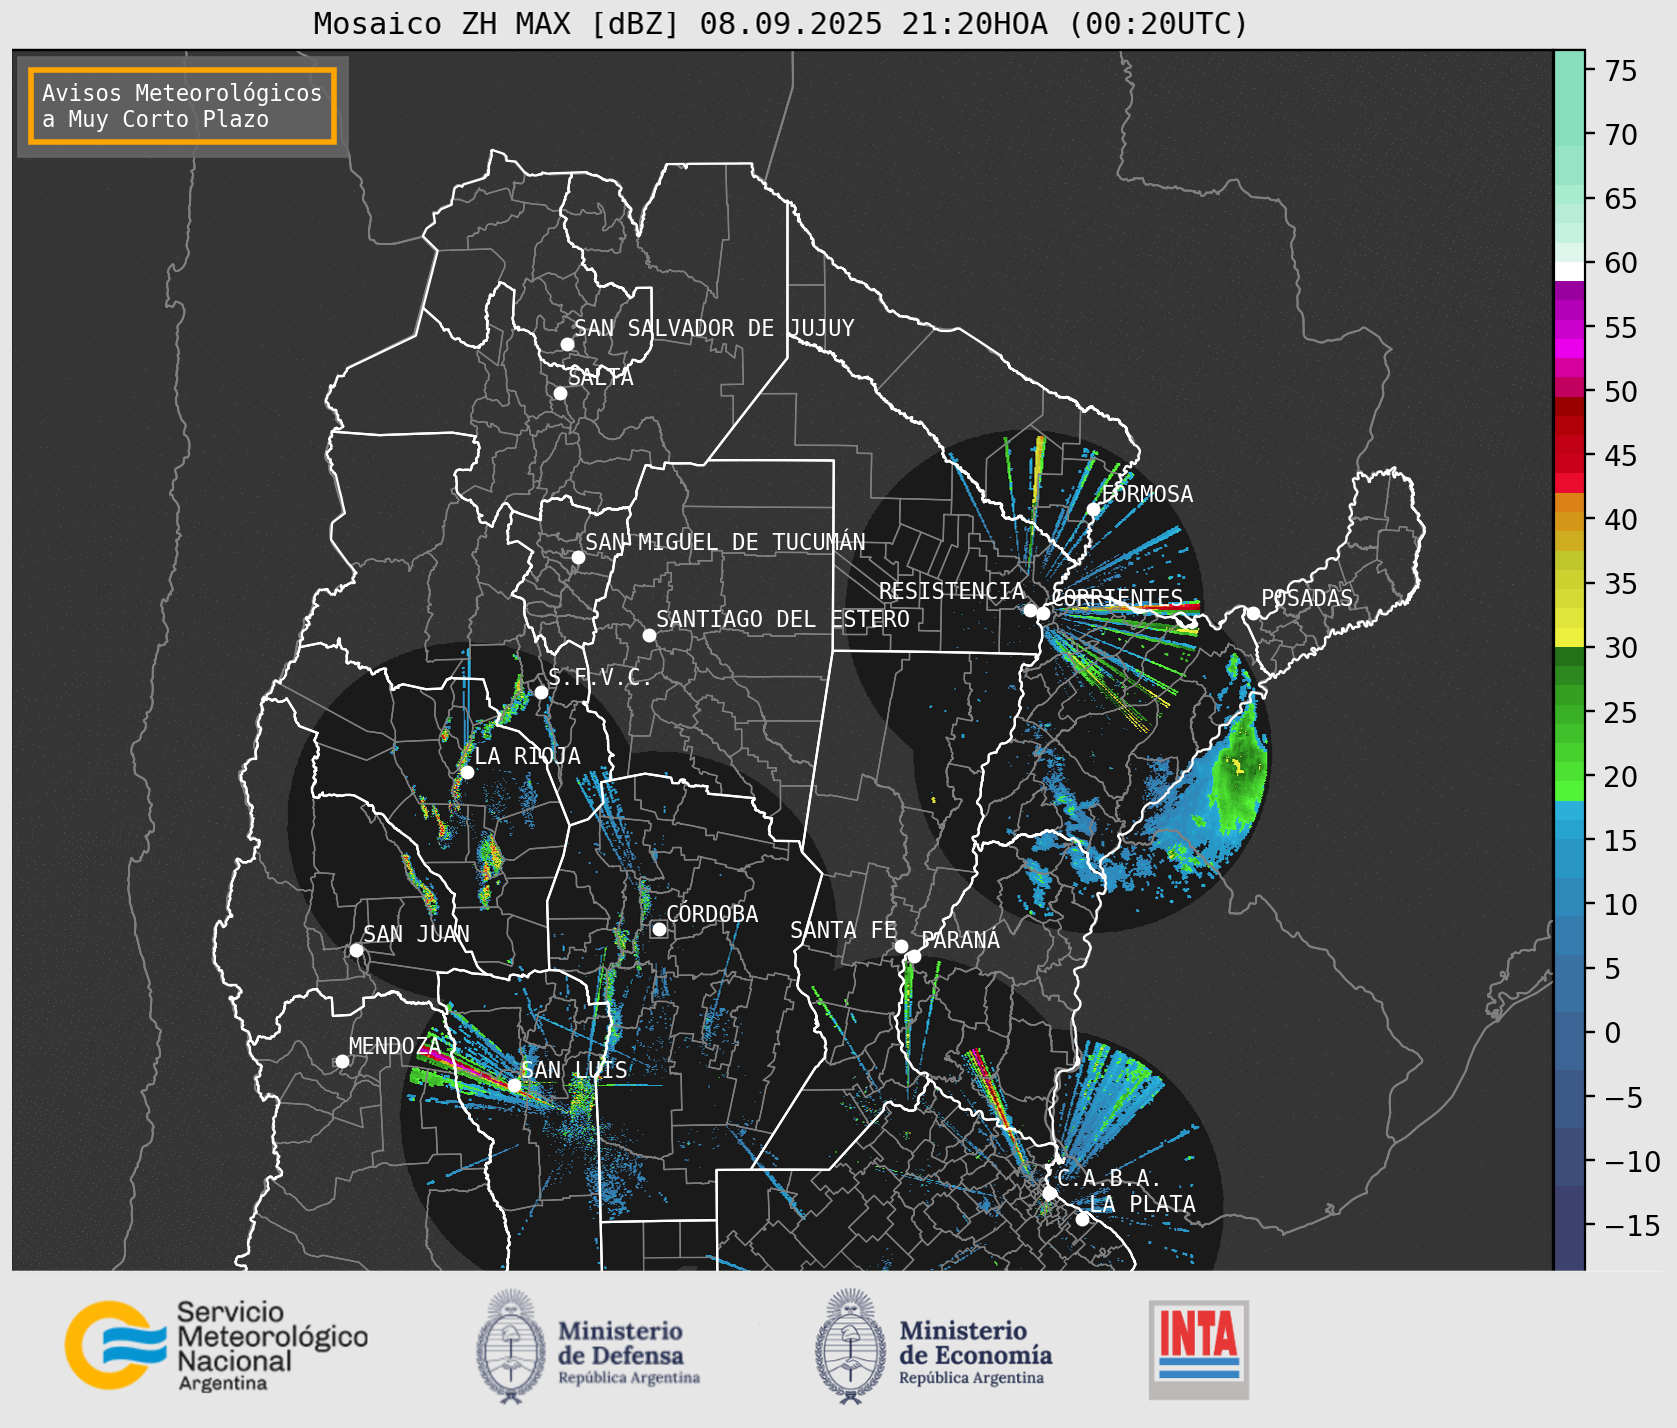Click the CORRIENTES city label
The image size is (1677, 1428).
pos(1118,597)
